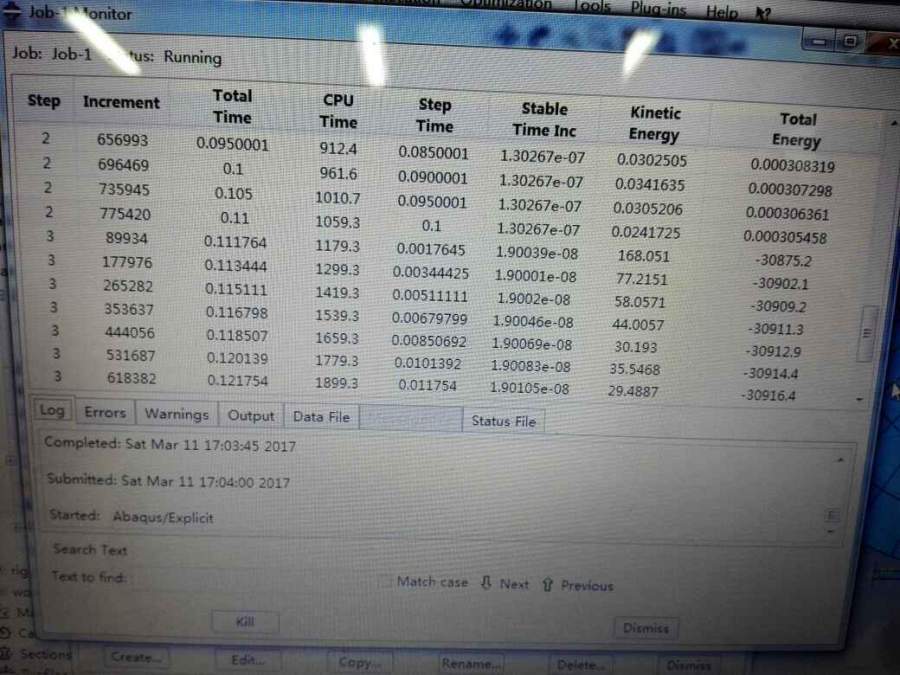This screenshot has height=675, width=900.
Task: Click Delete in the Job Manager window
Action: pyautogui.click(x=580, y=665)
